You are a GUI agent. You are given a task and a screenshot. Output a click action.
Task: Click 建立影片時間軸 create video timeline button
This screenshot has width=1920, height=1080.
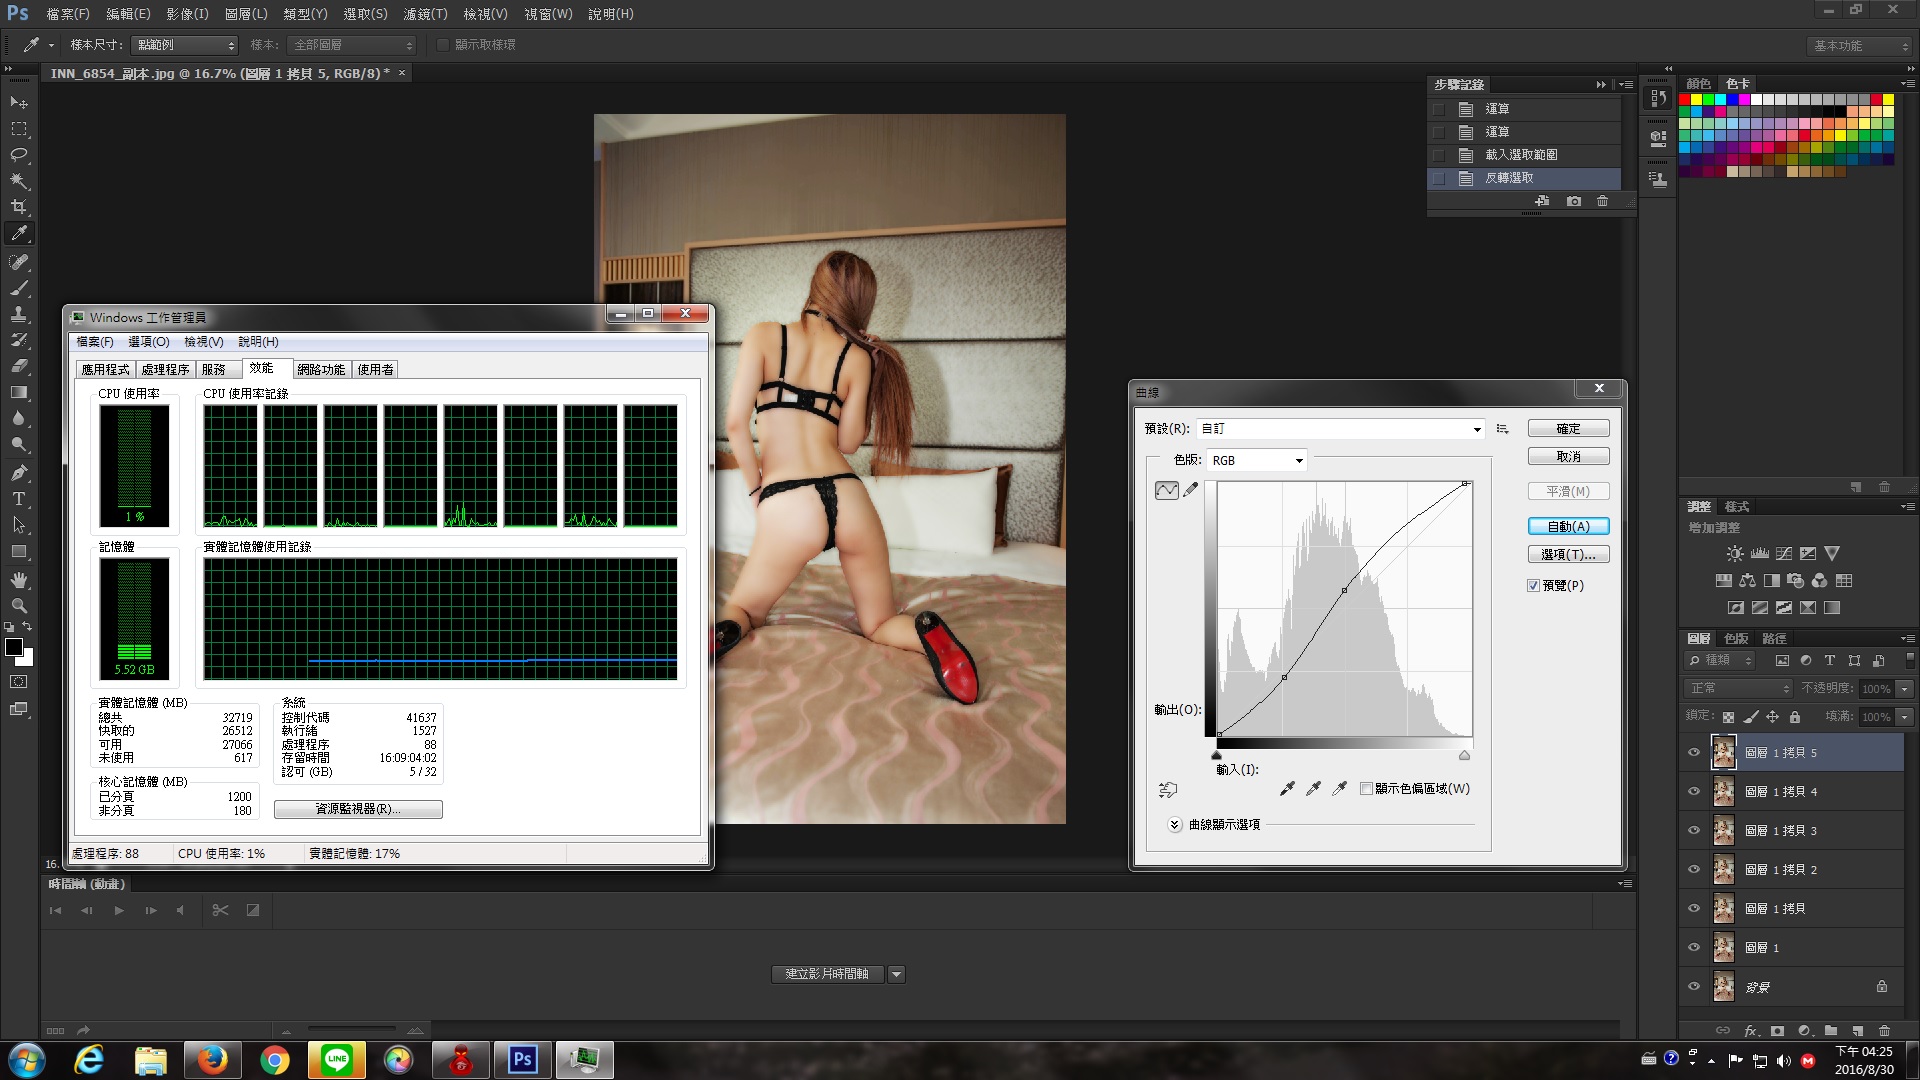(827, 975)
